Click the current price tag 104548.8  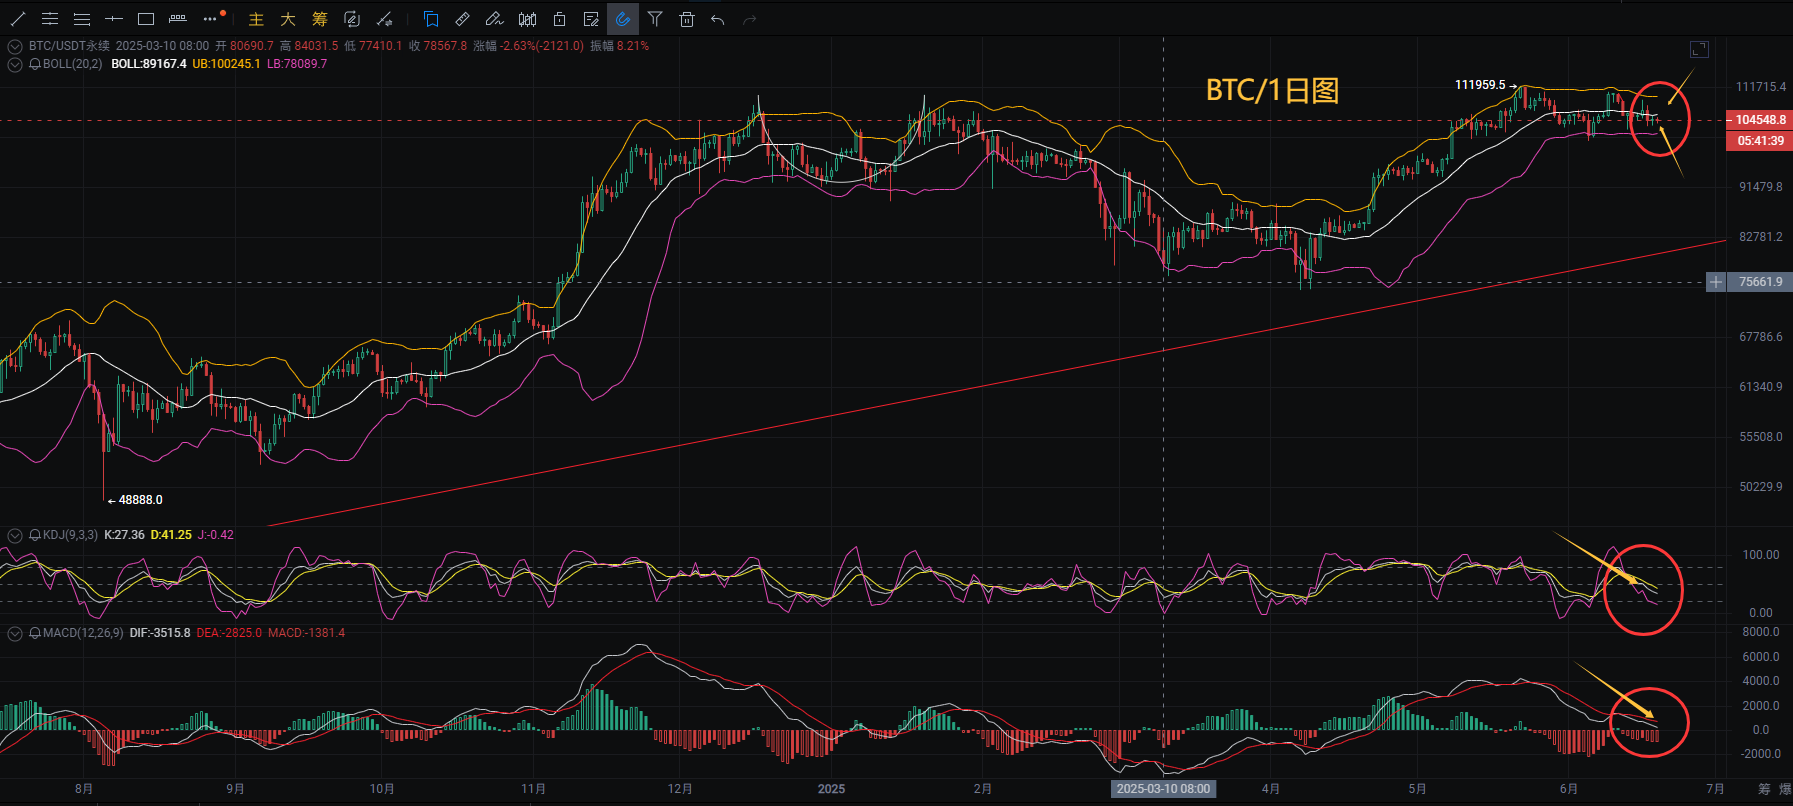tap(1760, 120)
